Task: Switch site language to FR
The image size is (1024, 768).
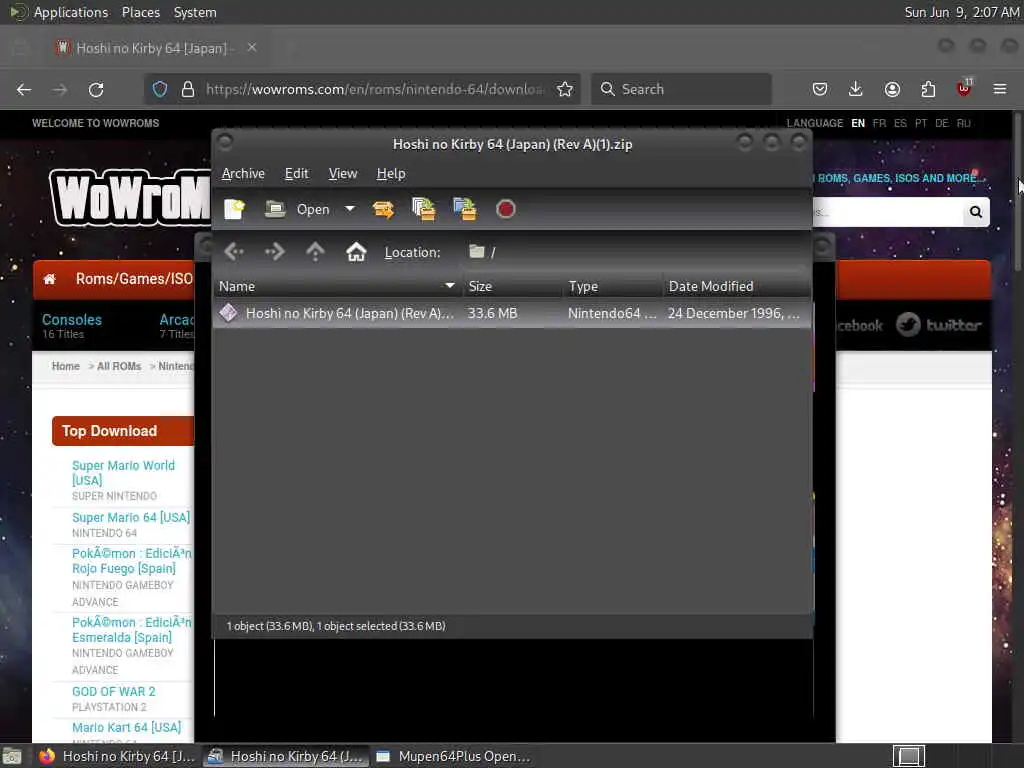Action: pos(880,123)
